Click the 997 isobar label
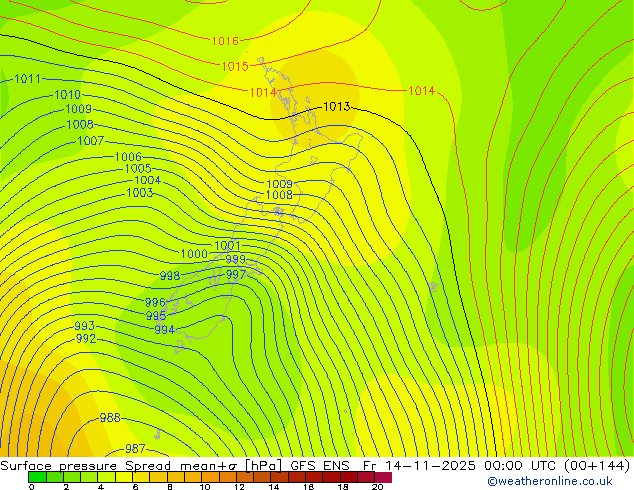Viewport: 634px width, 490px height. 236,275
